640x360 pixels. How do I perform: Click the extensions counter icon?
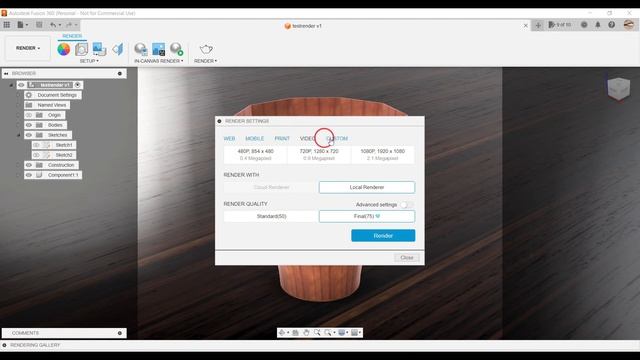tap(560, 25)
